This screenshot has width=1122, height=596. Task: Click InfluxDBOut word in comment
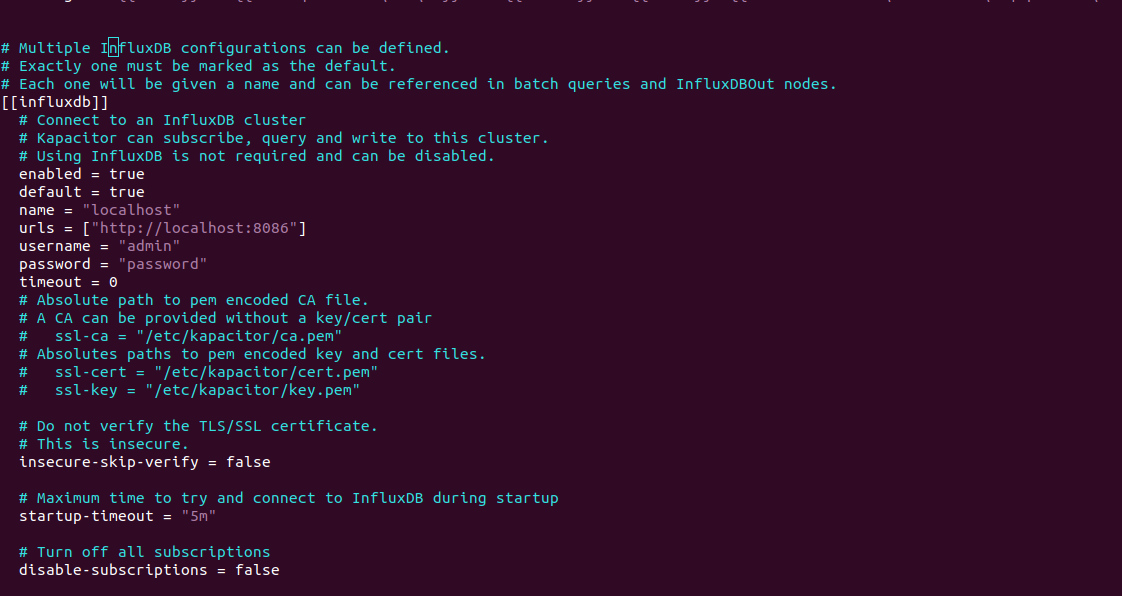coord(725,84)
